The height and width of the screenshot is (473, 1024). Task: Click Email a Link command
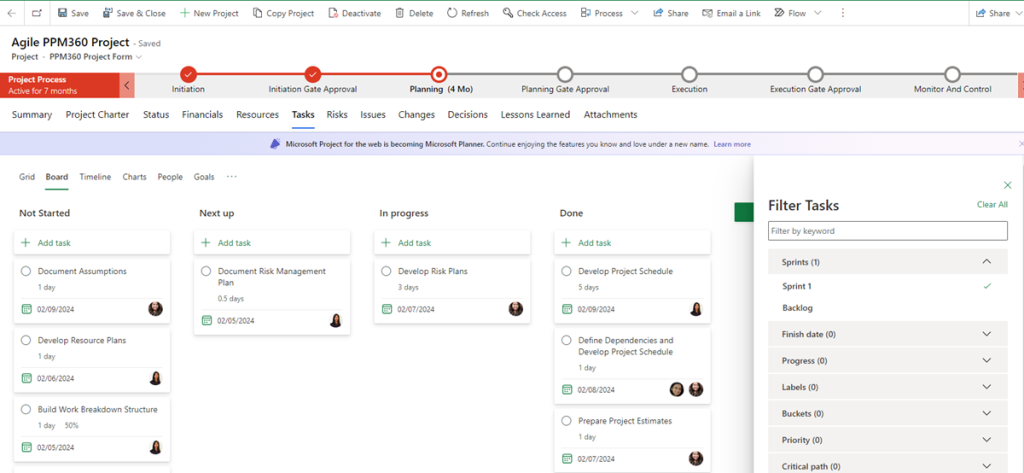(x=731, y=13)
